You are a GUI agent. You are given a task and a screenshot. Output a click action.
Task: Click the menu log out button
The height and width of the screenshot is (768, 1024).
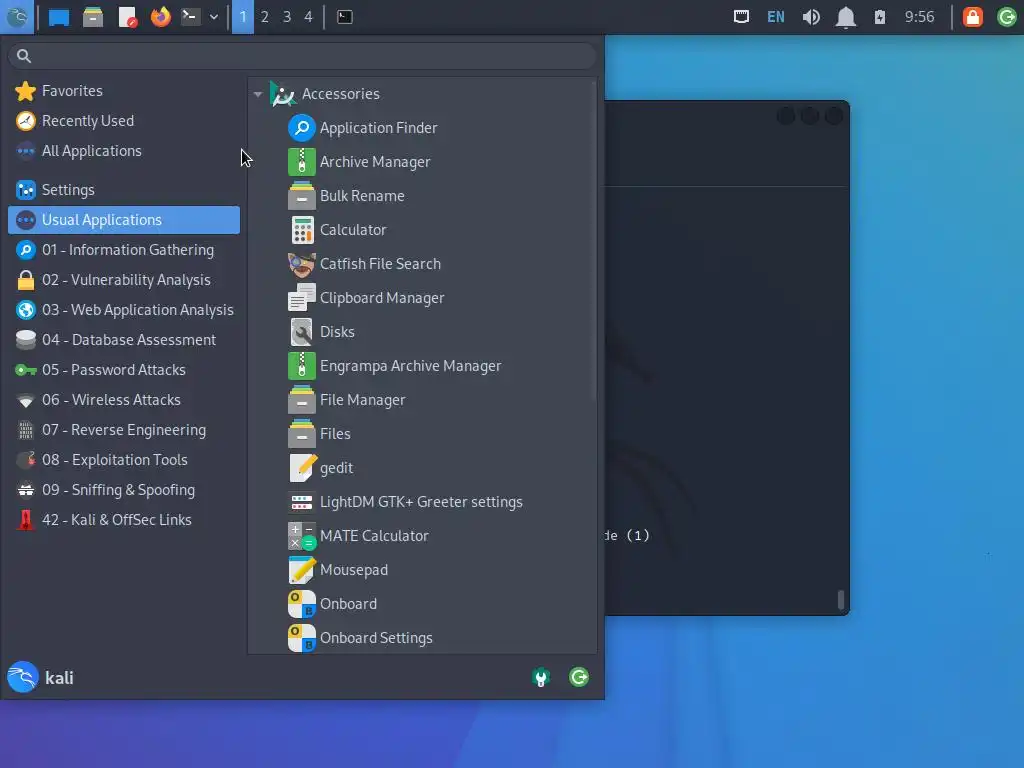[x=579, y=677]
